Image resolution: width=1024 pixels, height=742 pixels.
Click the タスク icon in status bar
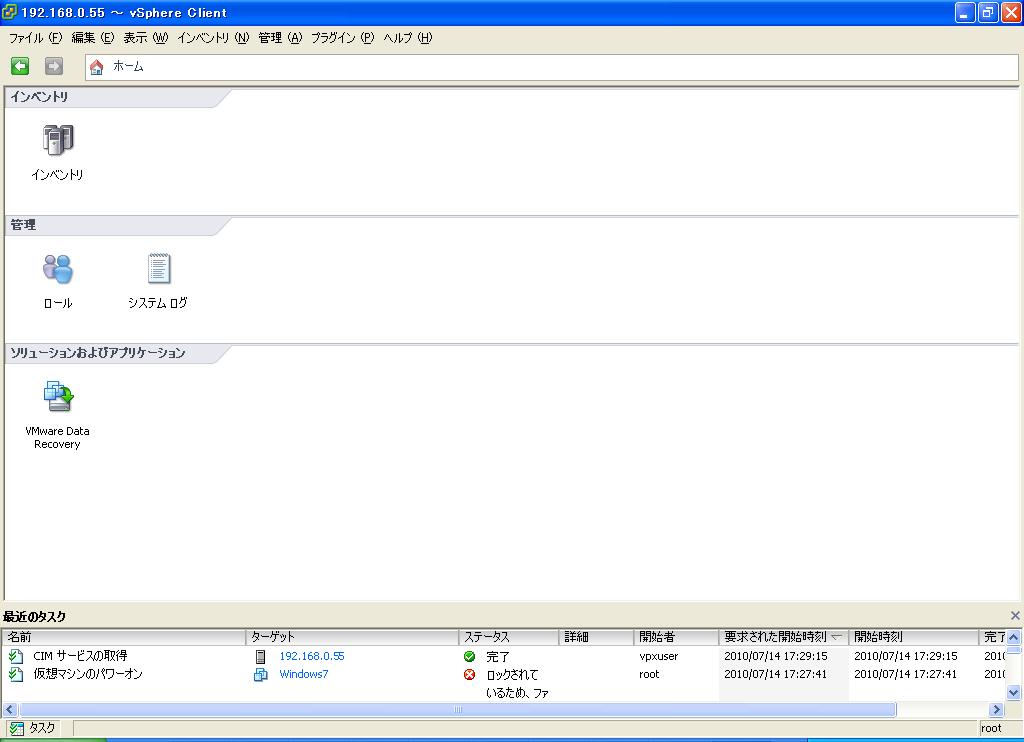point(16,728)
